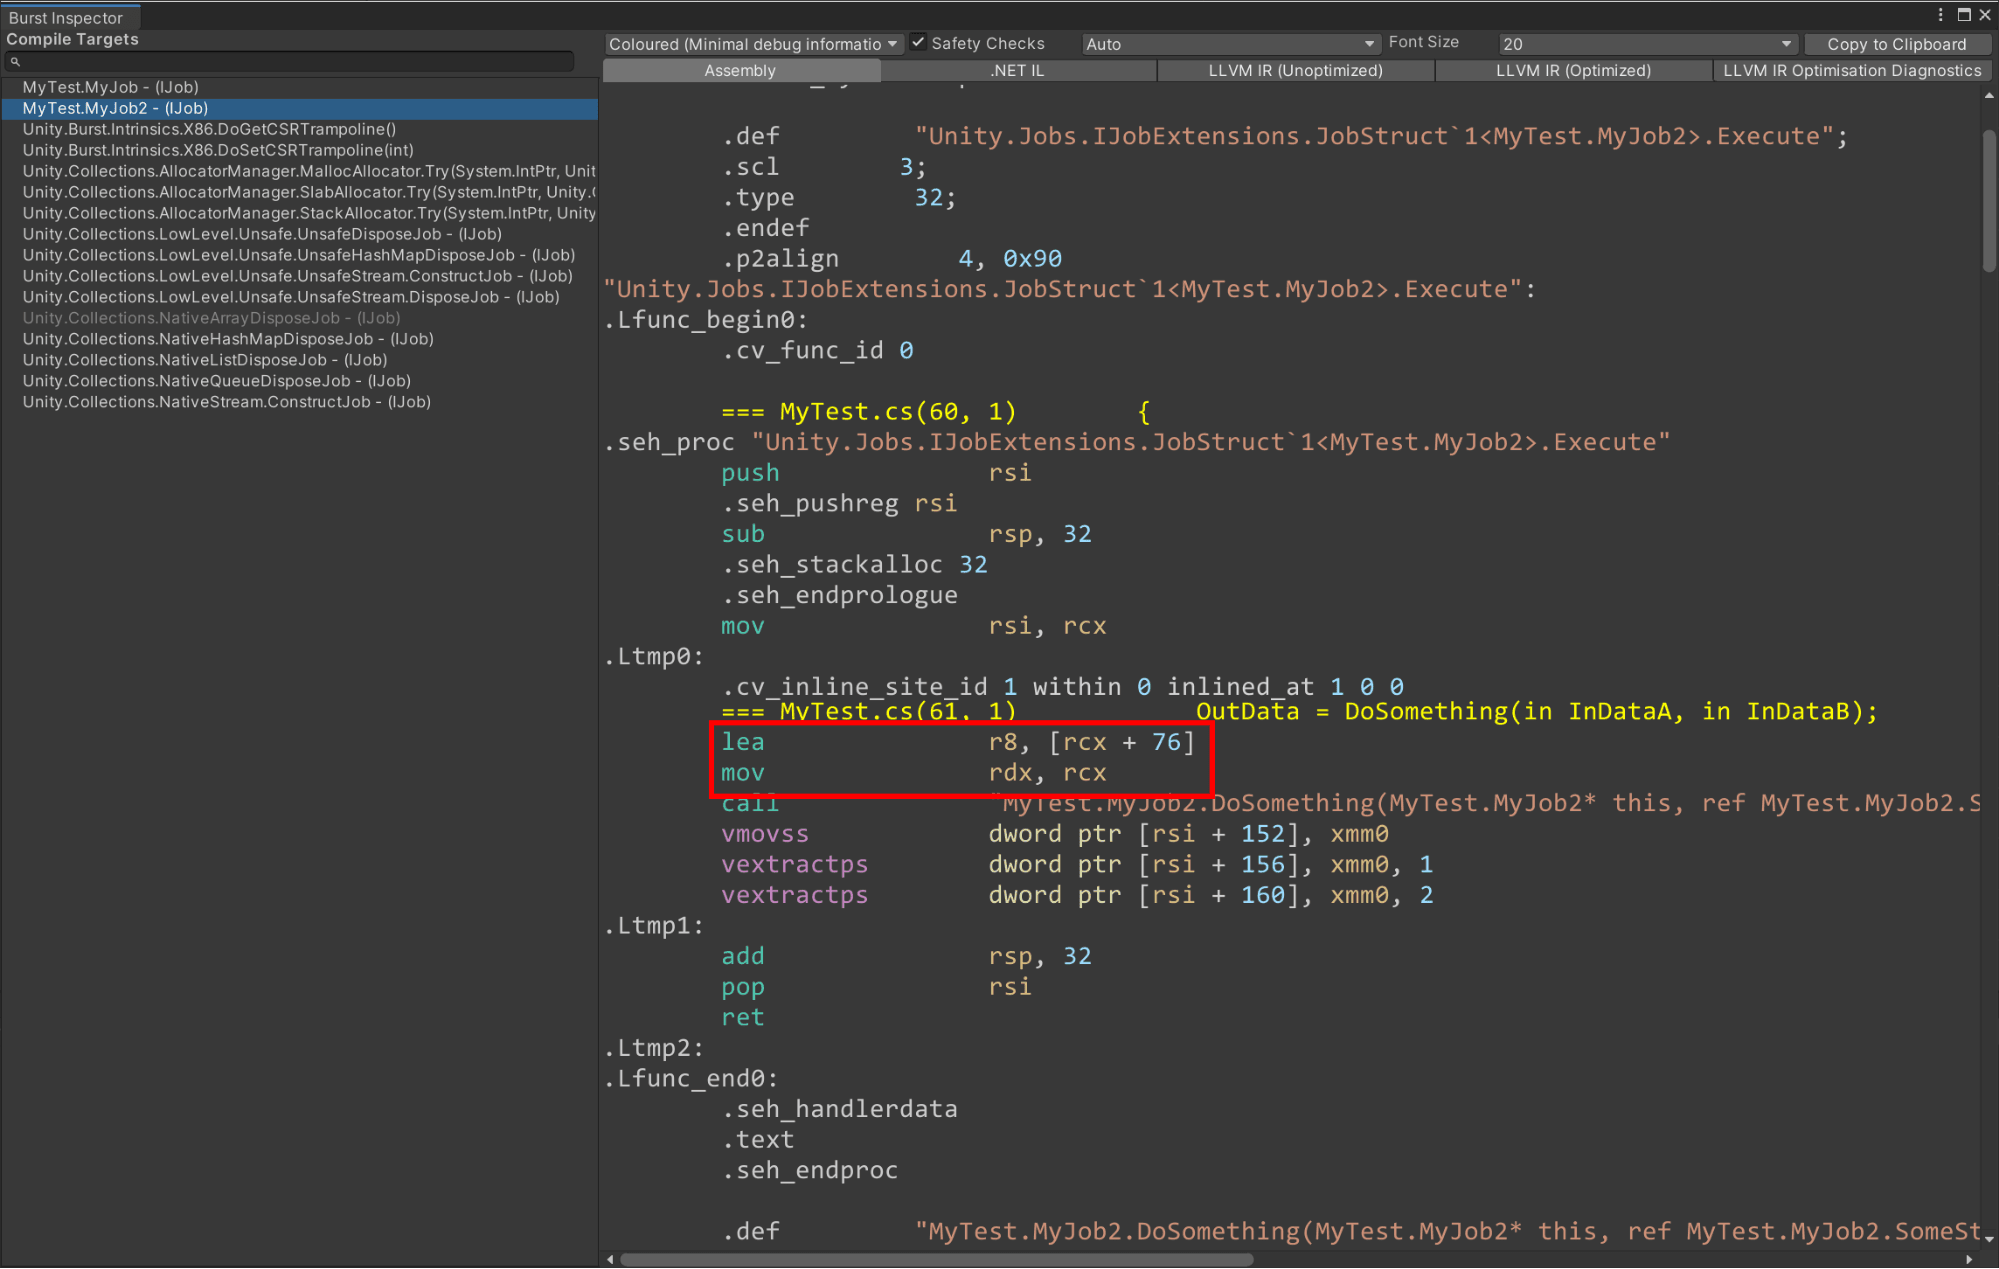Select MyTest.MyJob - (IJob) target
Image resolution: width=1999 pixels, height=1269 pixels.
click(x=299, y=87)
